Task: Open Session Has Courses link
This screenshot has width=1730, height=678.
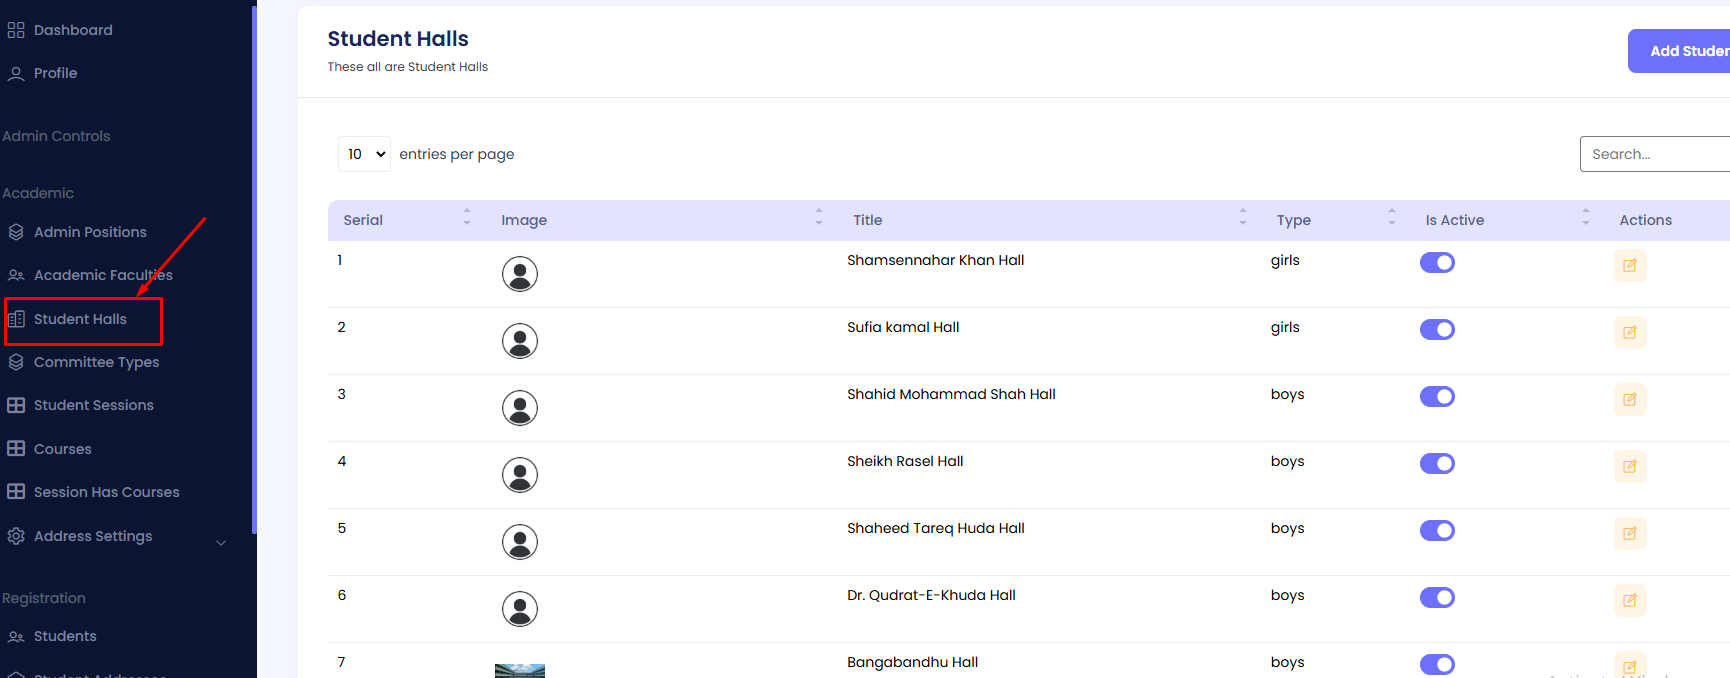Action: [x=106, y=492]
